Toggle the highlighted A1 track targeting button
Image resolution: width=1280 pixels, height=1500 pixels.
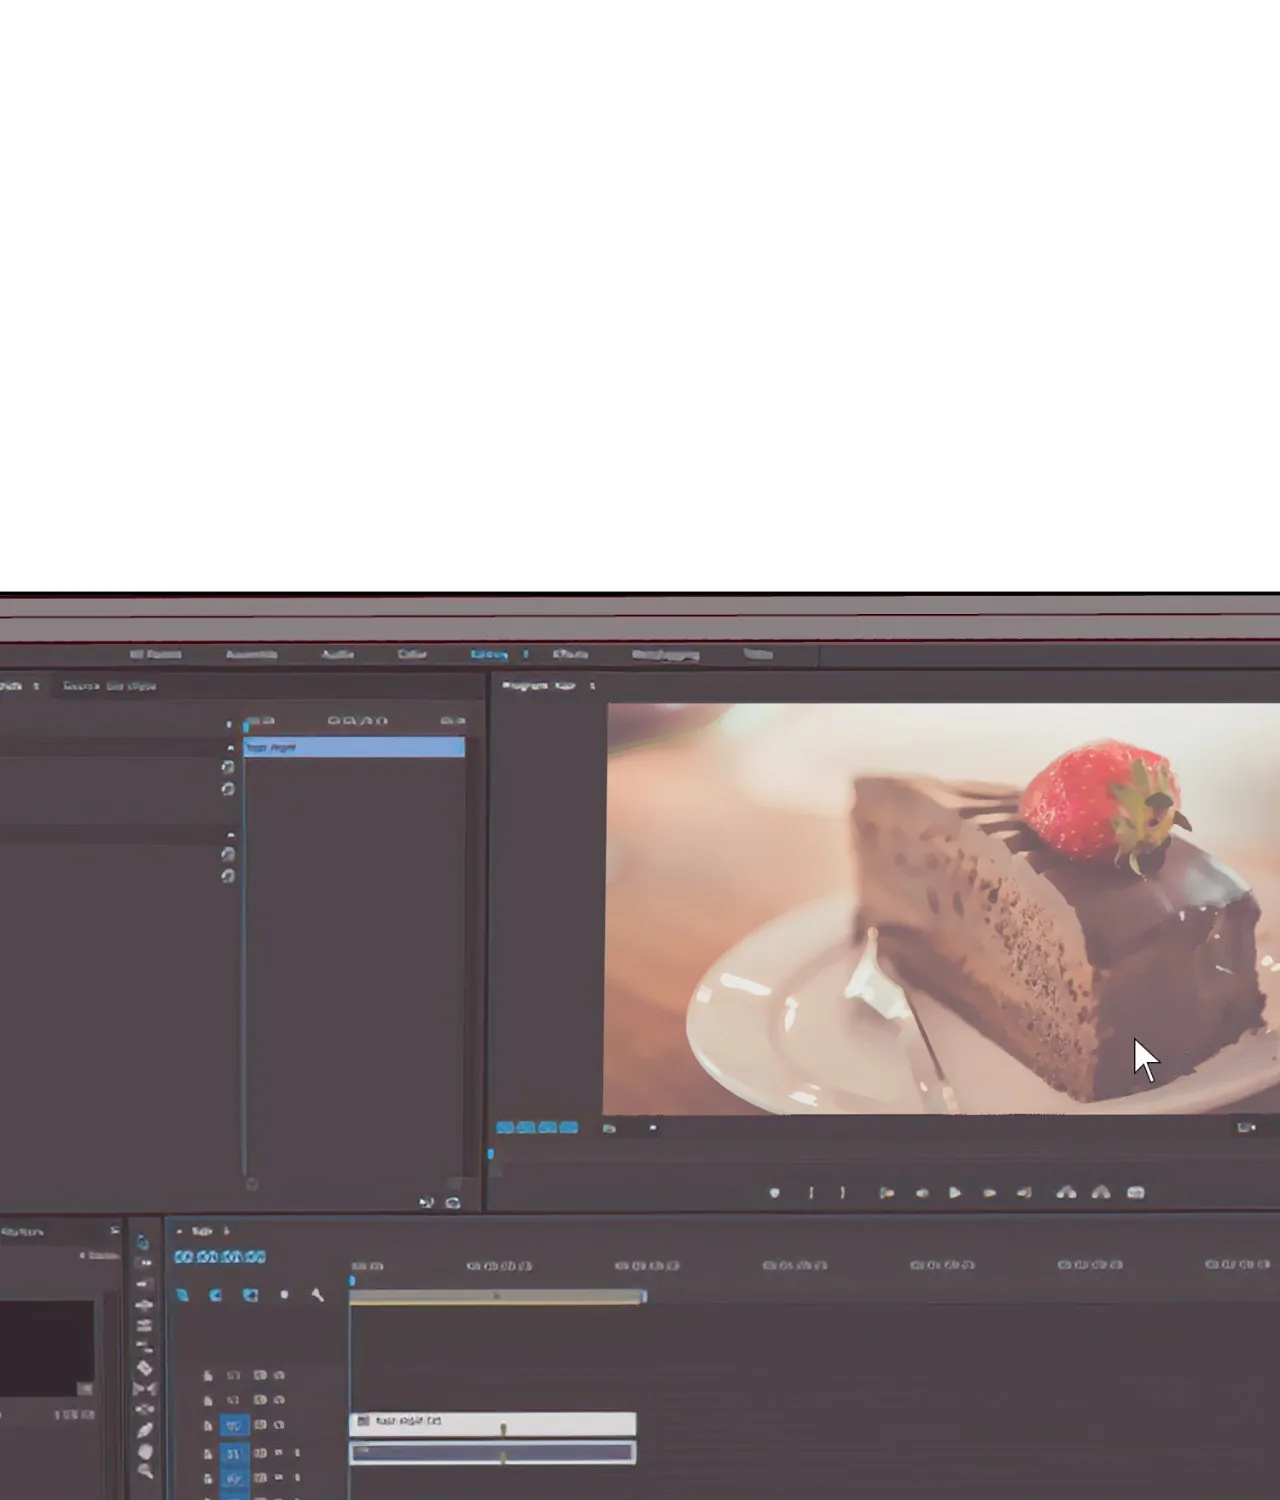coord(233,1453)
